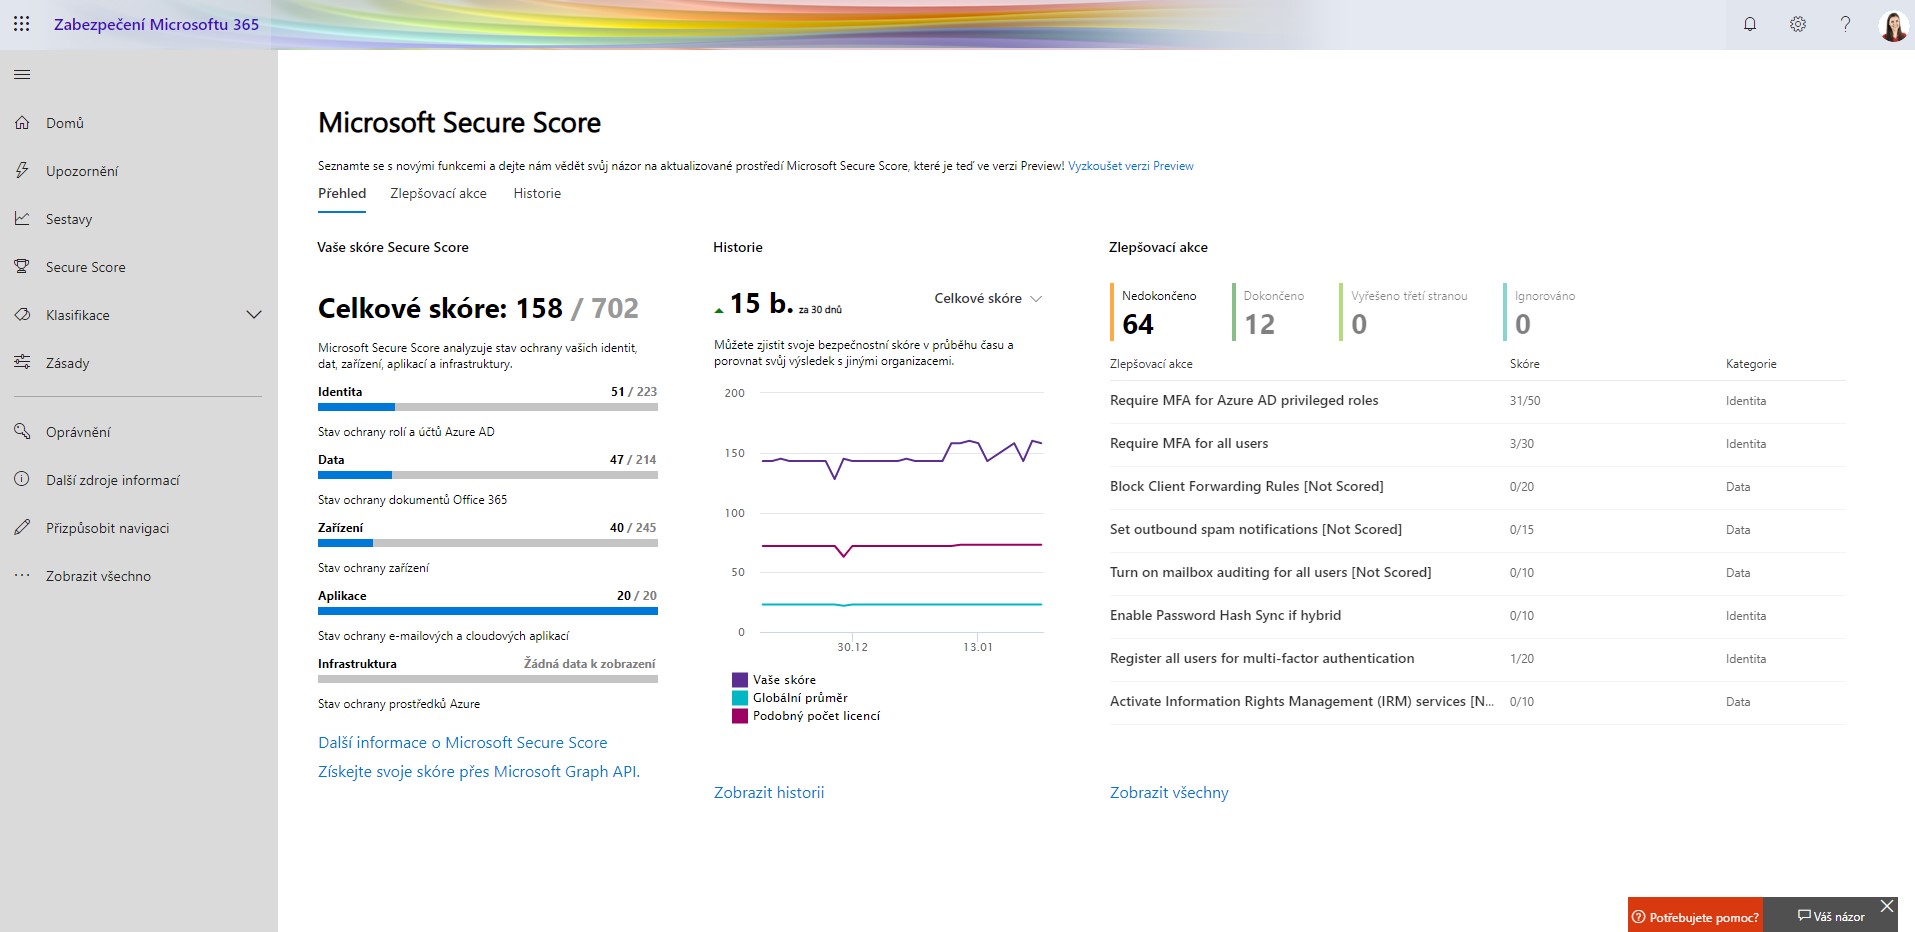Open Další informace o Microsoft Secure Score
The height and width of the screenshot is (932, 1915).
pyautogui.click(x=463, y=743)
